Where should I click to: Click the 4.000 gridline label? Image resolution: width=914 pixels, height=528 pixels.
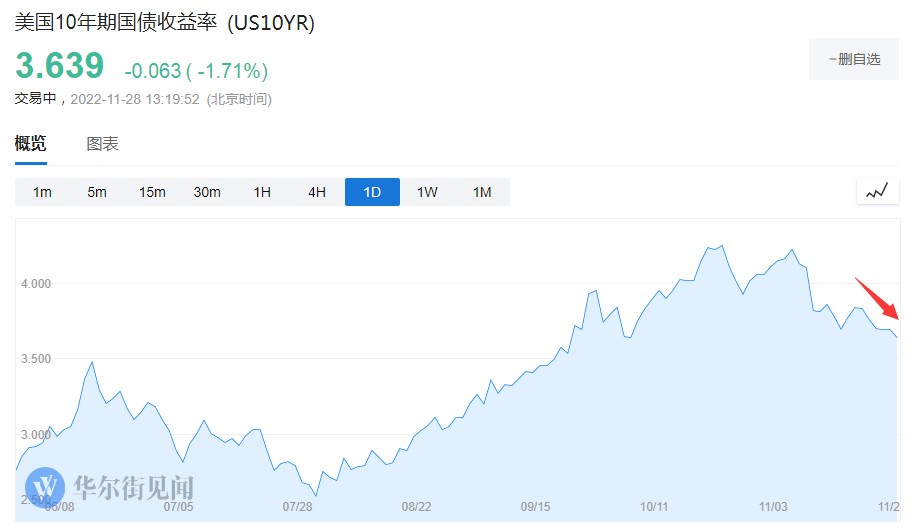click(x=36, y=284)
